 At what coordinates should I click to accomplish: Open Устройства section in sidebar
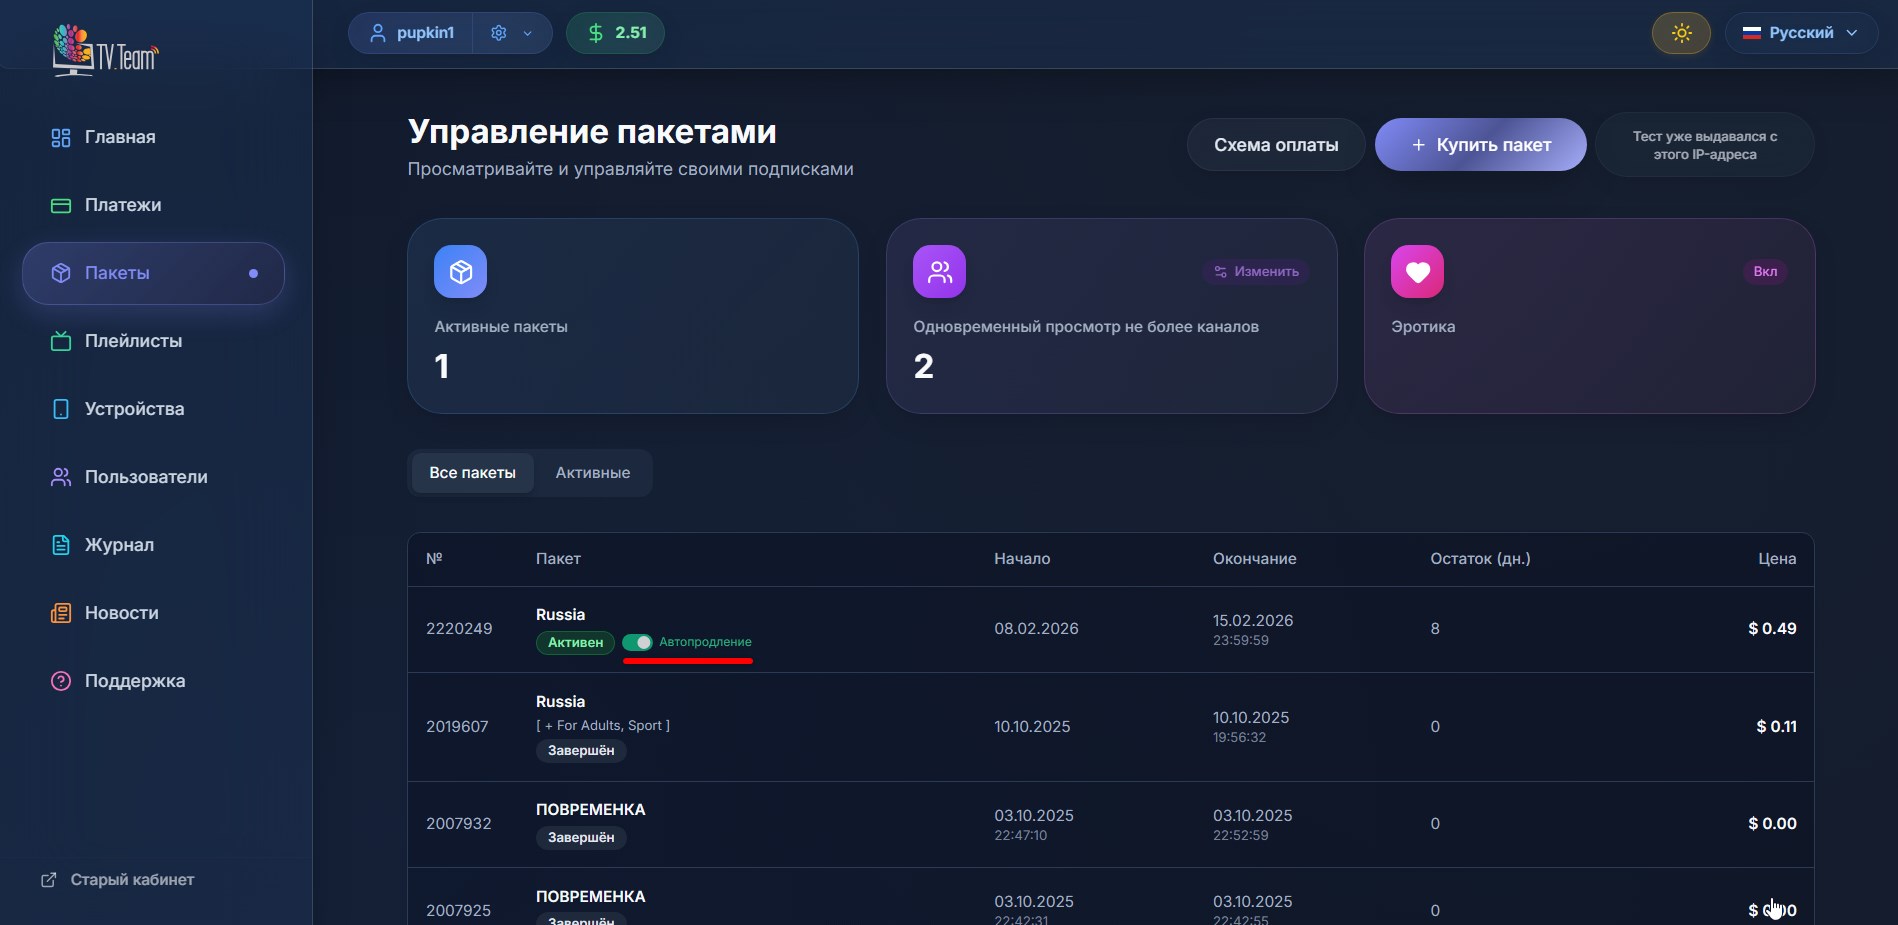[134, 409]
